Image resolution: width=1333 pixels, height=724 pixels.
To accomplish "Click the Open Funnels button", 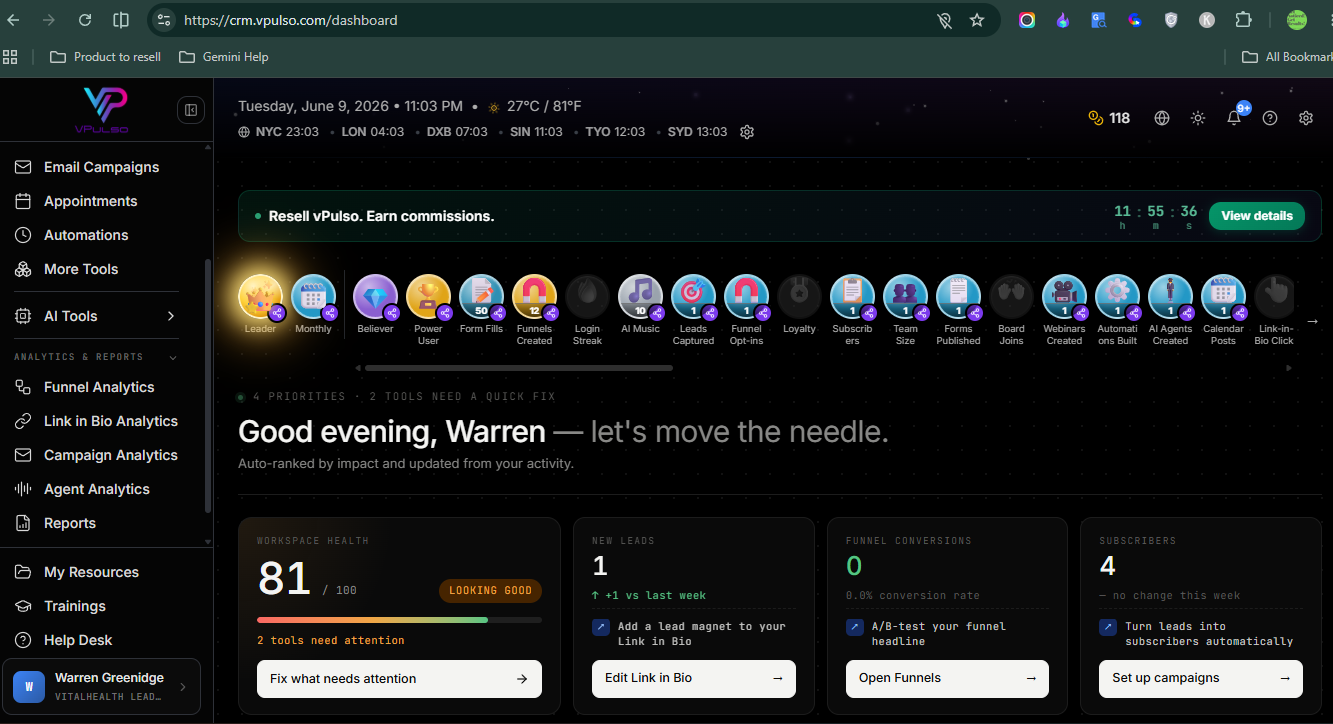I will coord(947,679).
